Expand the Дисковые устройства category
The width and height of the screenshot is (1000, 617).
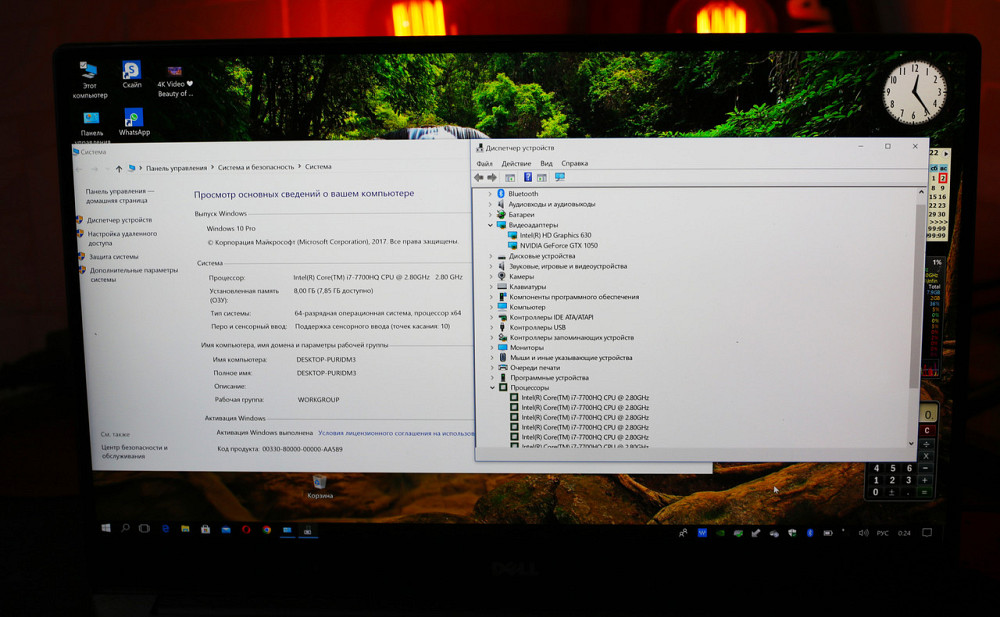pos(490,257)
